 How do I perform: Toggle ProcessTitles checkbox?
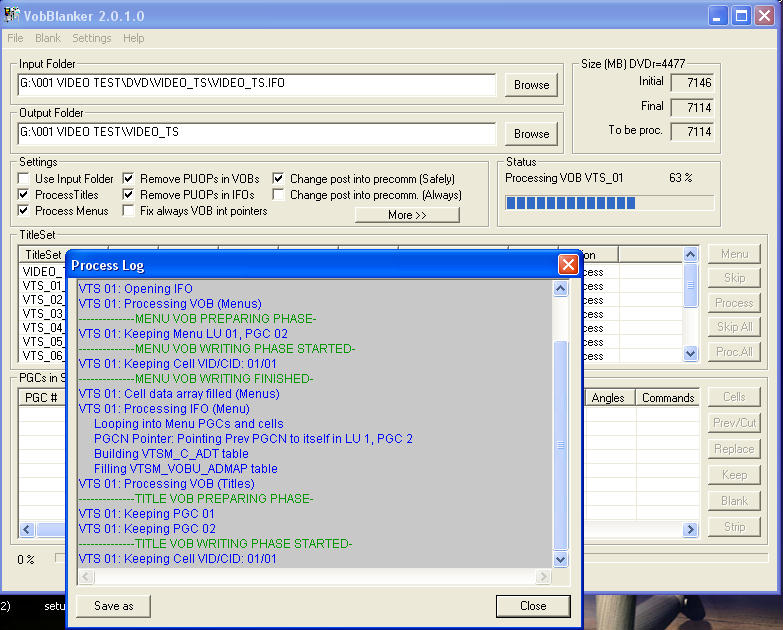tap(23, 194)
